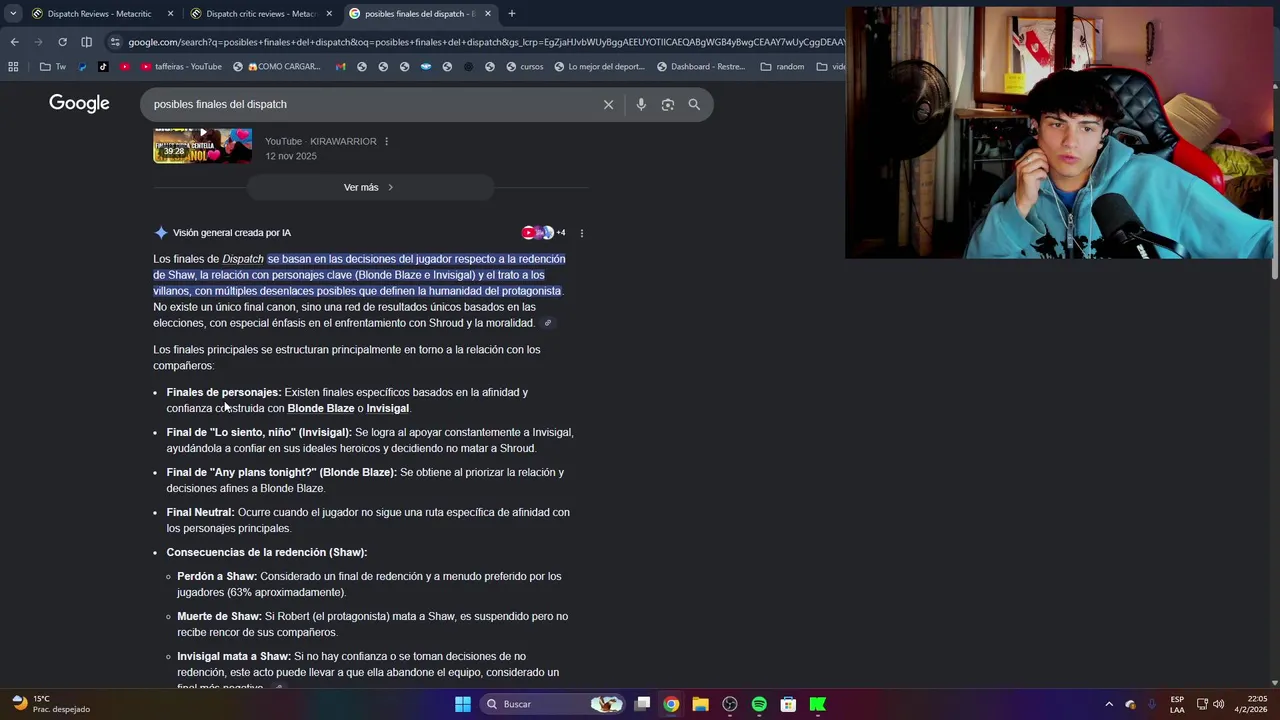This screenshot has width=1280, height=720.
Task: Click the 'Visión general creada por IA' label
Action: (232, 233)
